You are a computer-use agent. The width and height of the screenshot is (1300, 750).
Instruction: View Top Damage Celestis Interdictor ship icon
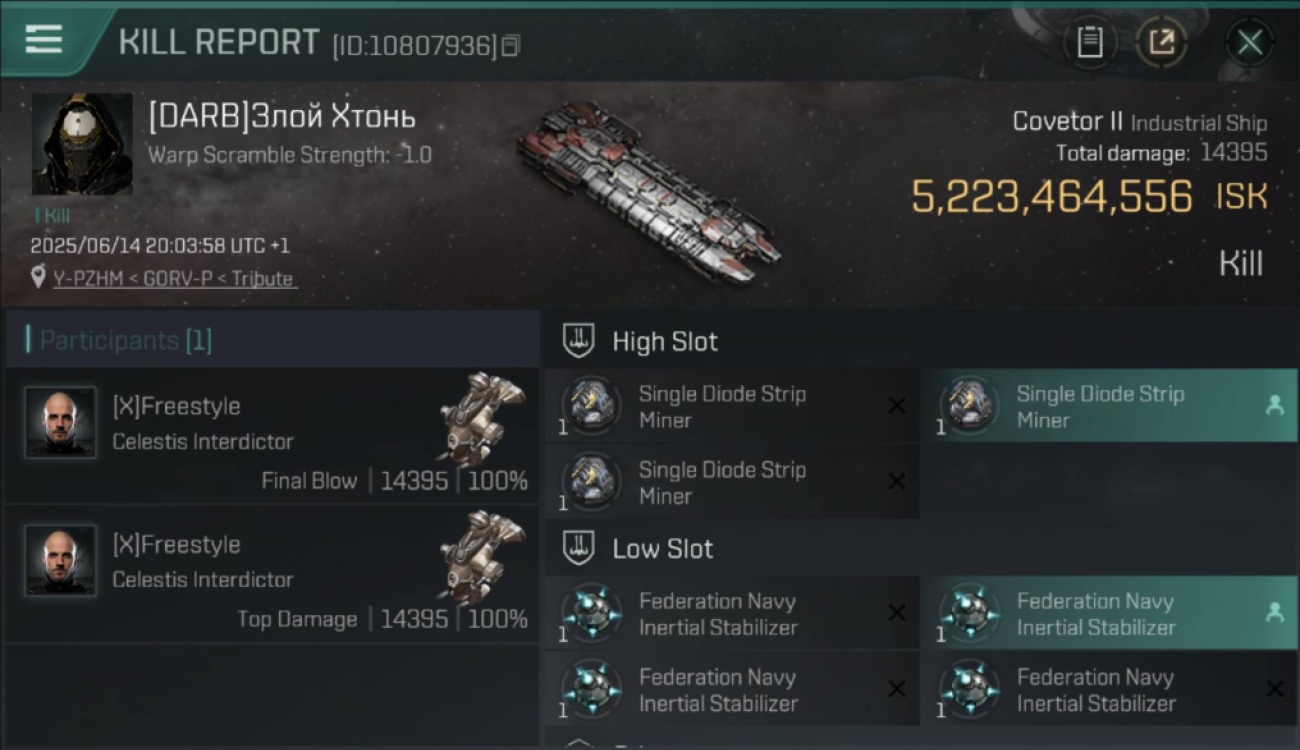pos(482,557)
